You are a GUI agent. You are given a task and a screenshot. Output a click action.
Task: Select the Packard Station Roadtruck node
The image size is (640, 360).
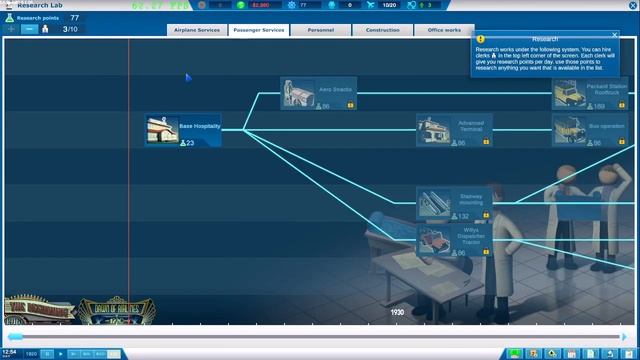point(590,93)
